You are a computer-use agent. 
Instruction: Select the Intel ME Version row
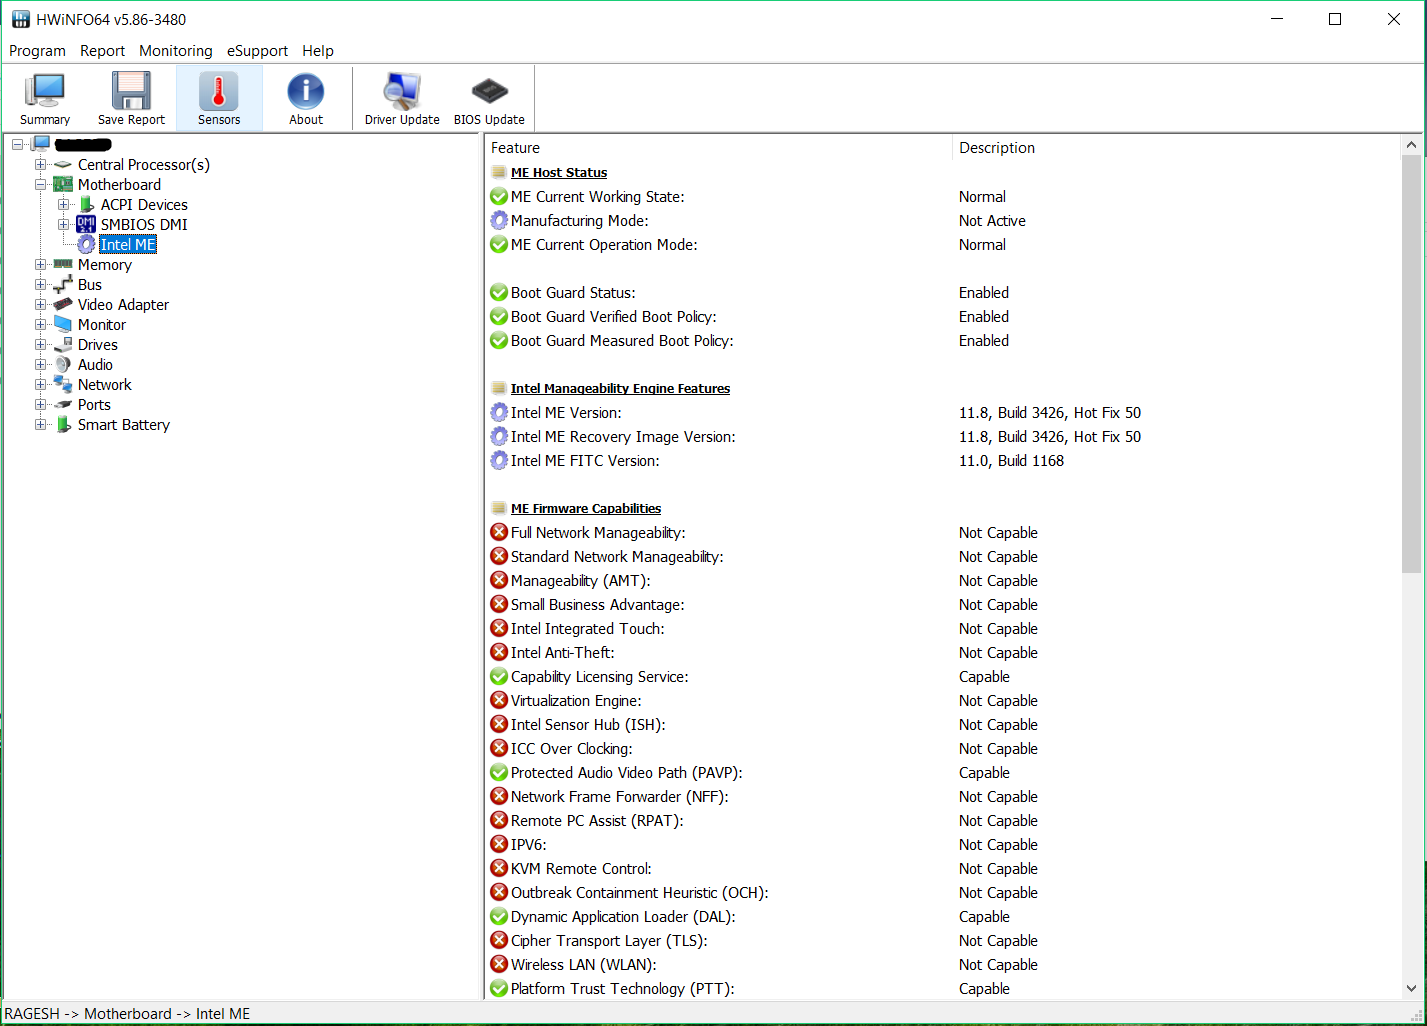pyautogui.click(x=943, y=413)
